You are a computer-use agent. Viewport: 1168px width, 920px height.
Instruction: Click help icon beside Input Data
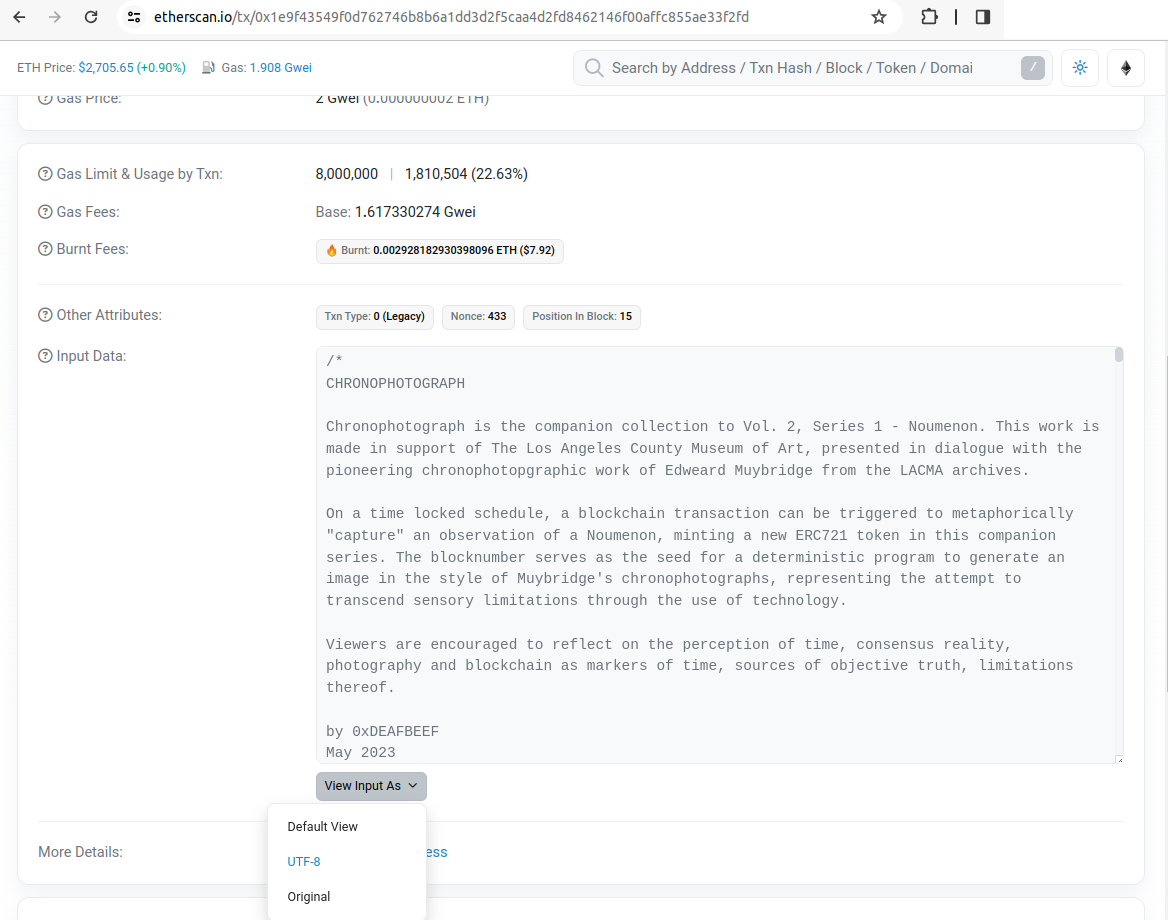[x=45, y=356]
